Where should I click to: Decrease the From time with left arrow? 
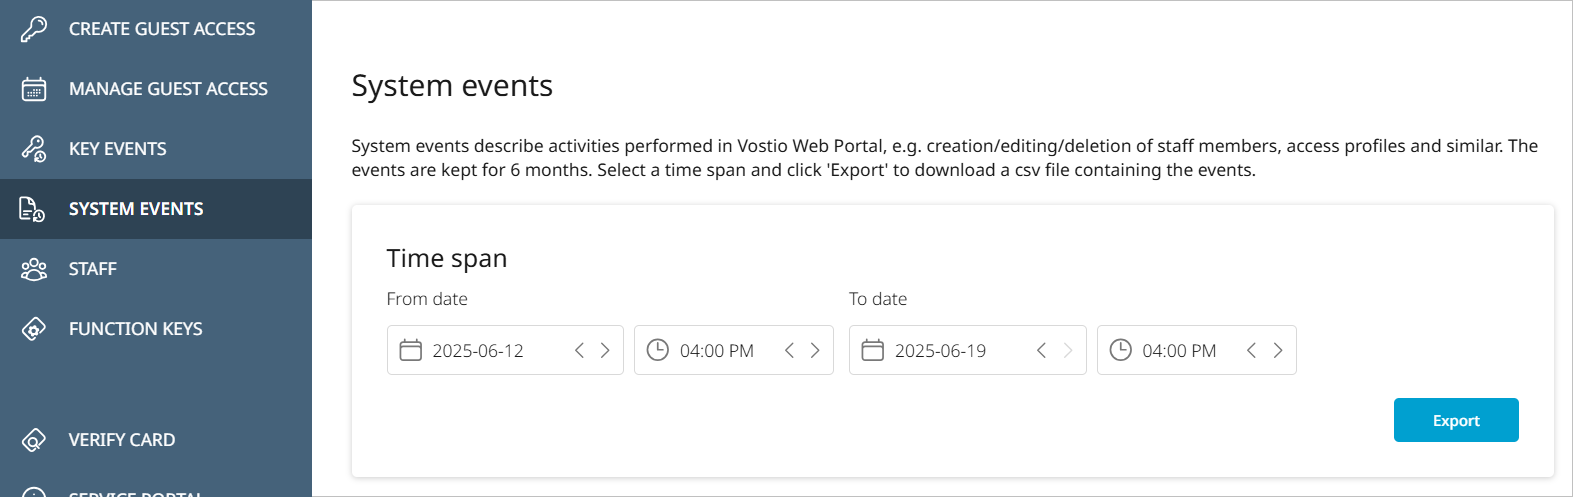tap(789, 350)
